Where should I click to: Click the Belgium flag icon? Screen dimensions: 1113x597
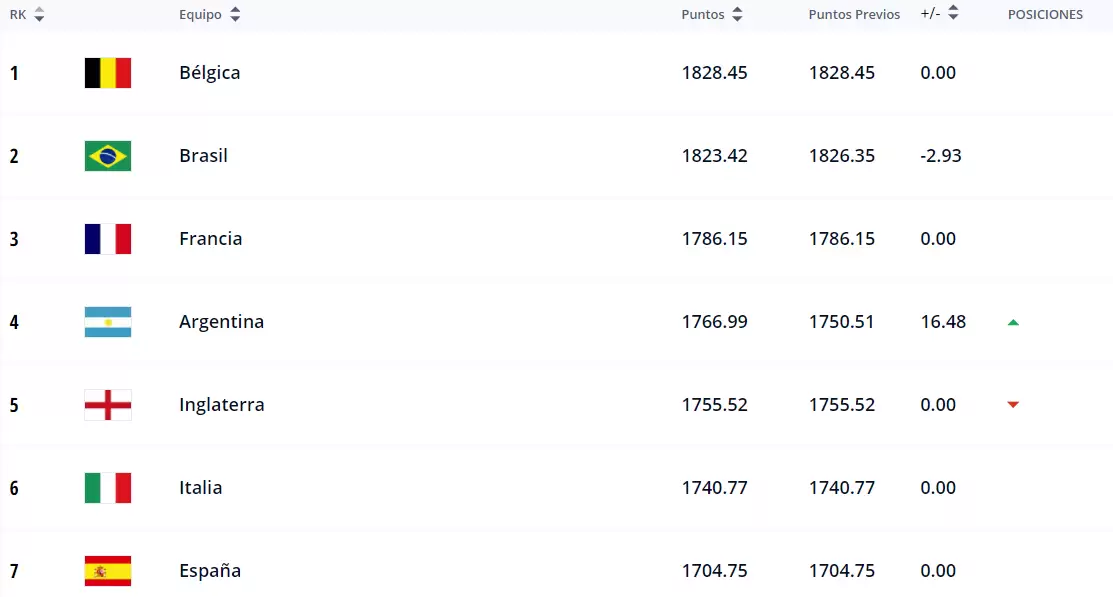(x=108, y=73)
